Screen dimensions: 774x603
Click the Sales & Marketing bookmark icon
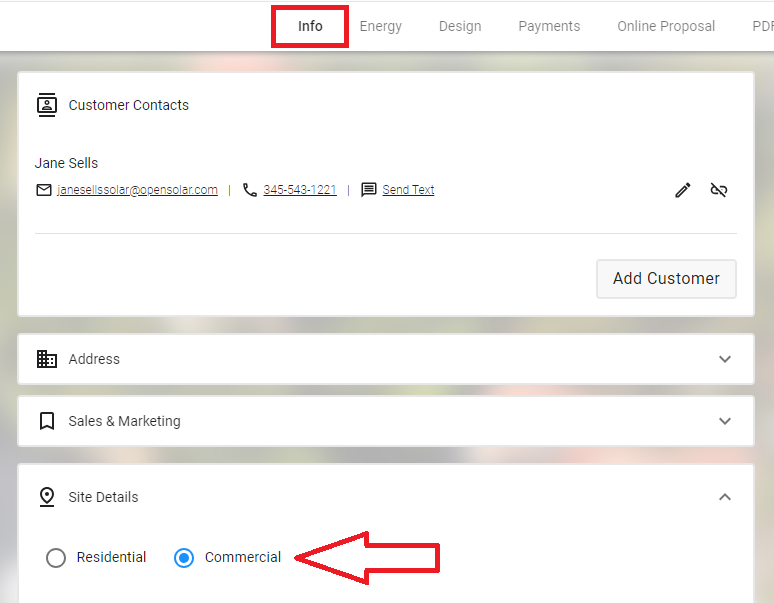tap(47, 421)
